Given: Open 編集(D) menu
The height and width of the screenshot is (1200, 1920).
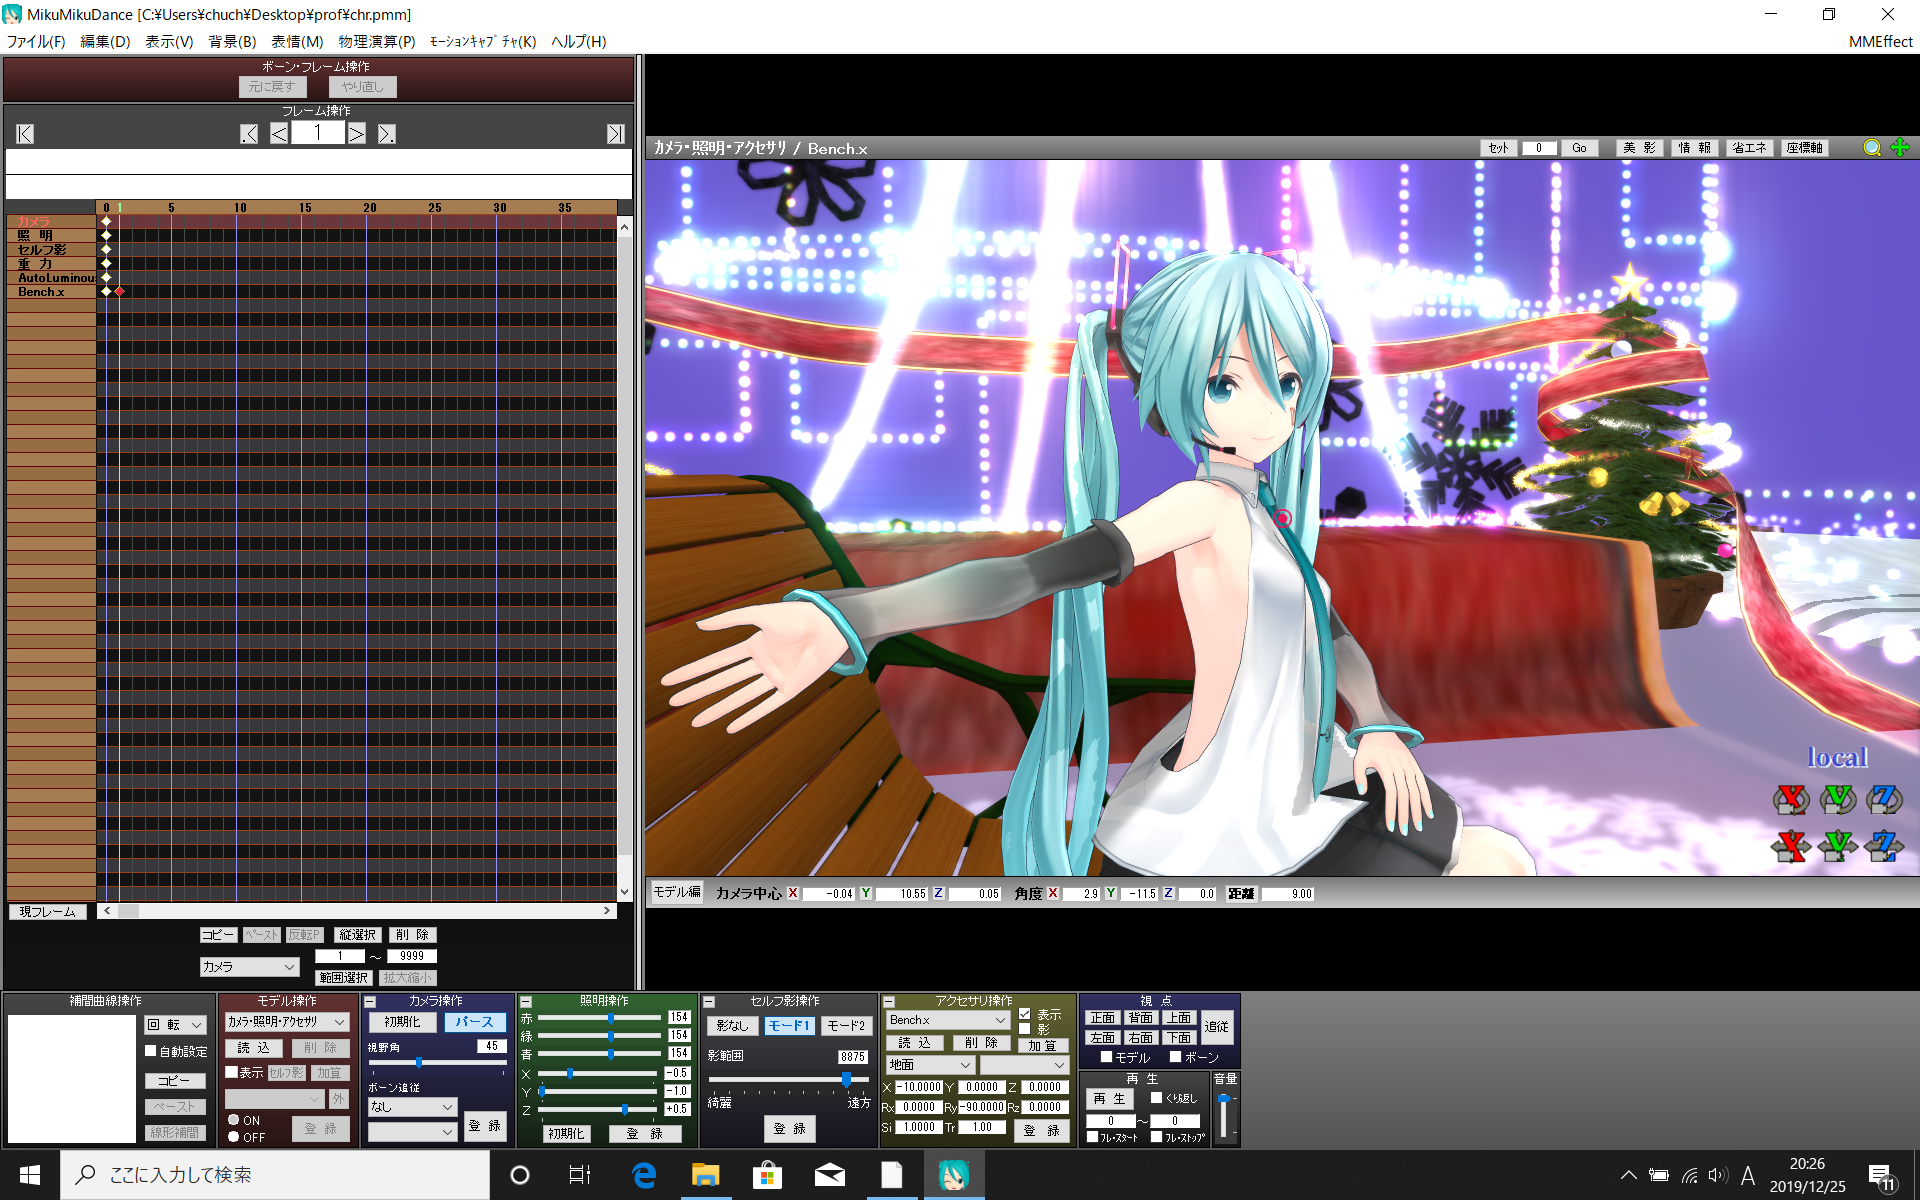Looking at the screenshot, I should 105,41.
